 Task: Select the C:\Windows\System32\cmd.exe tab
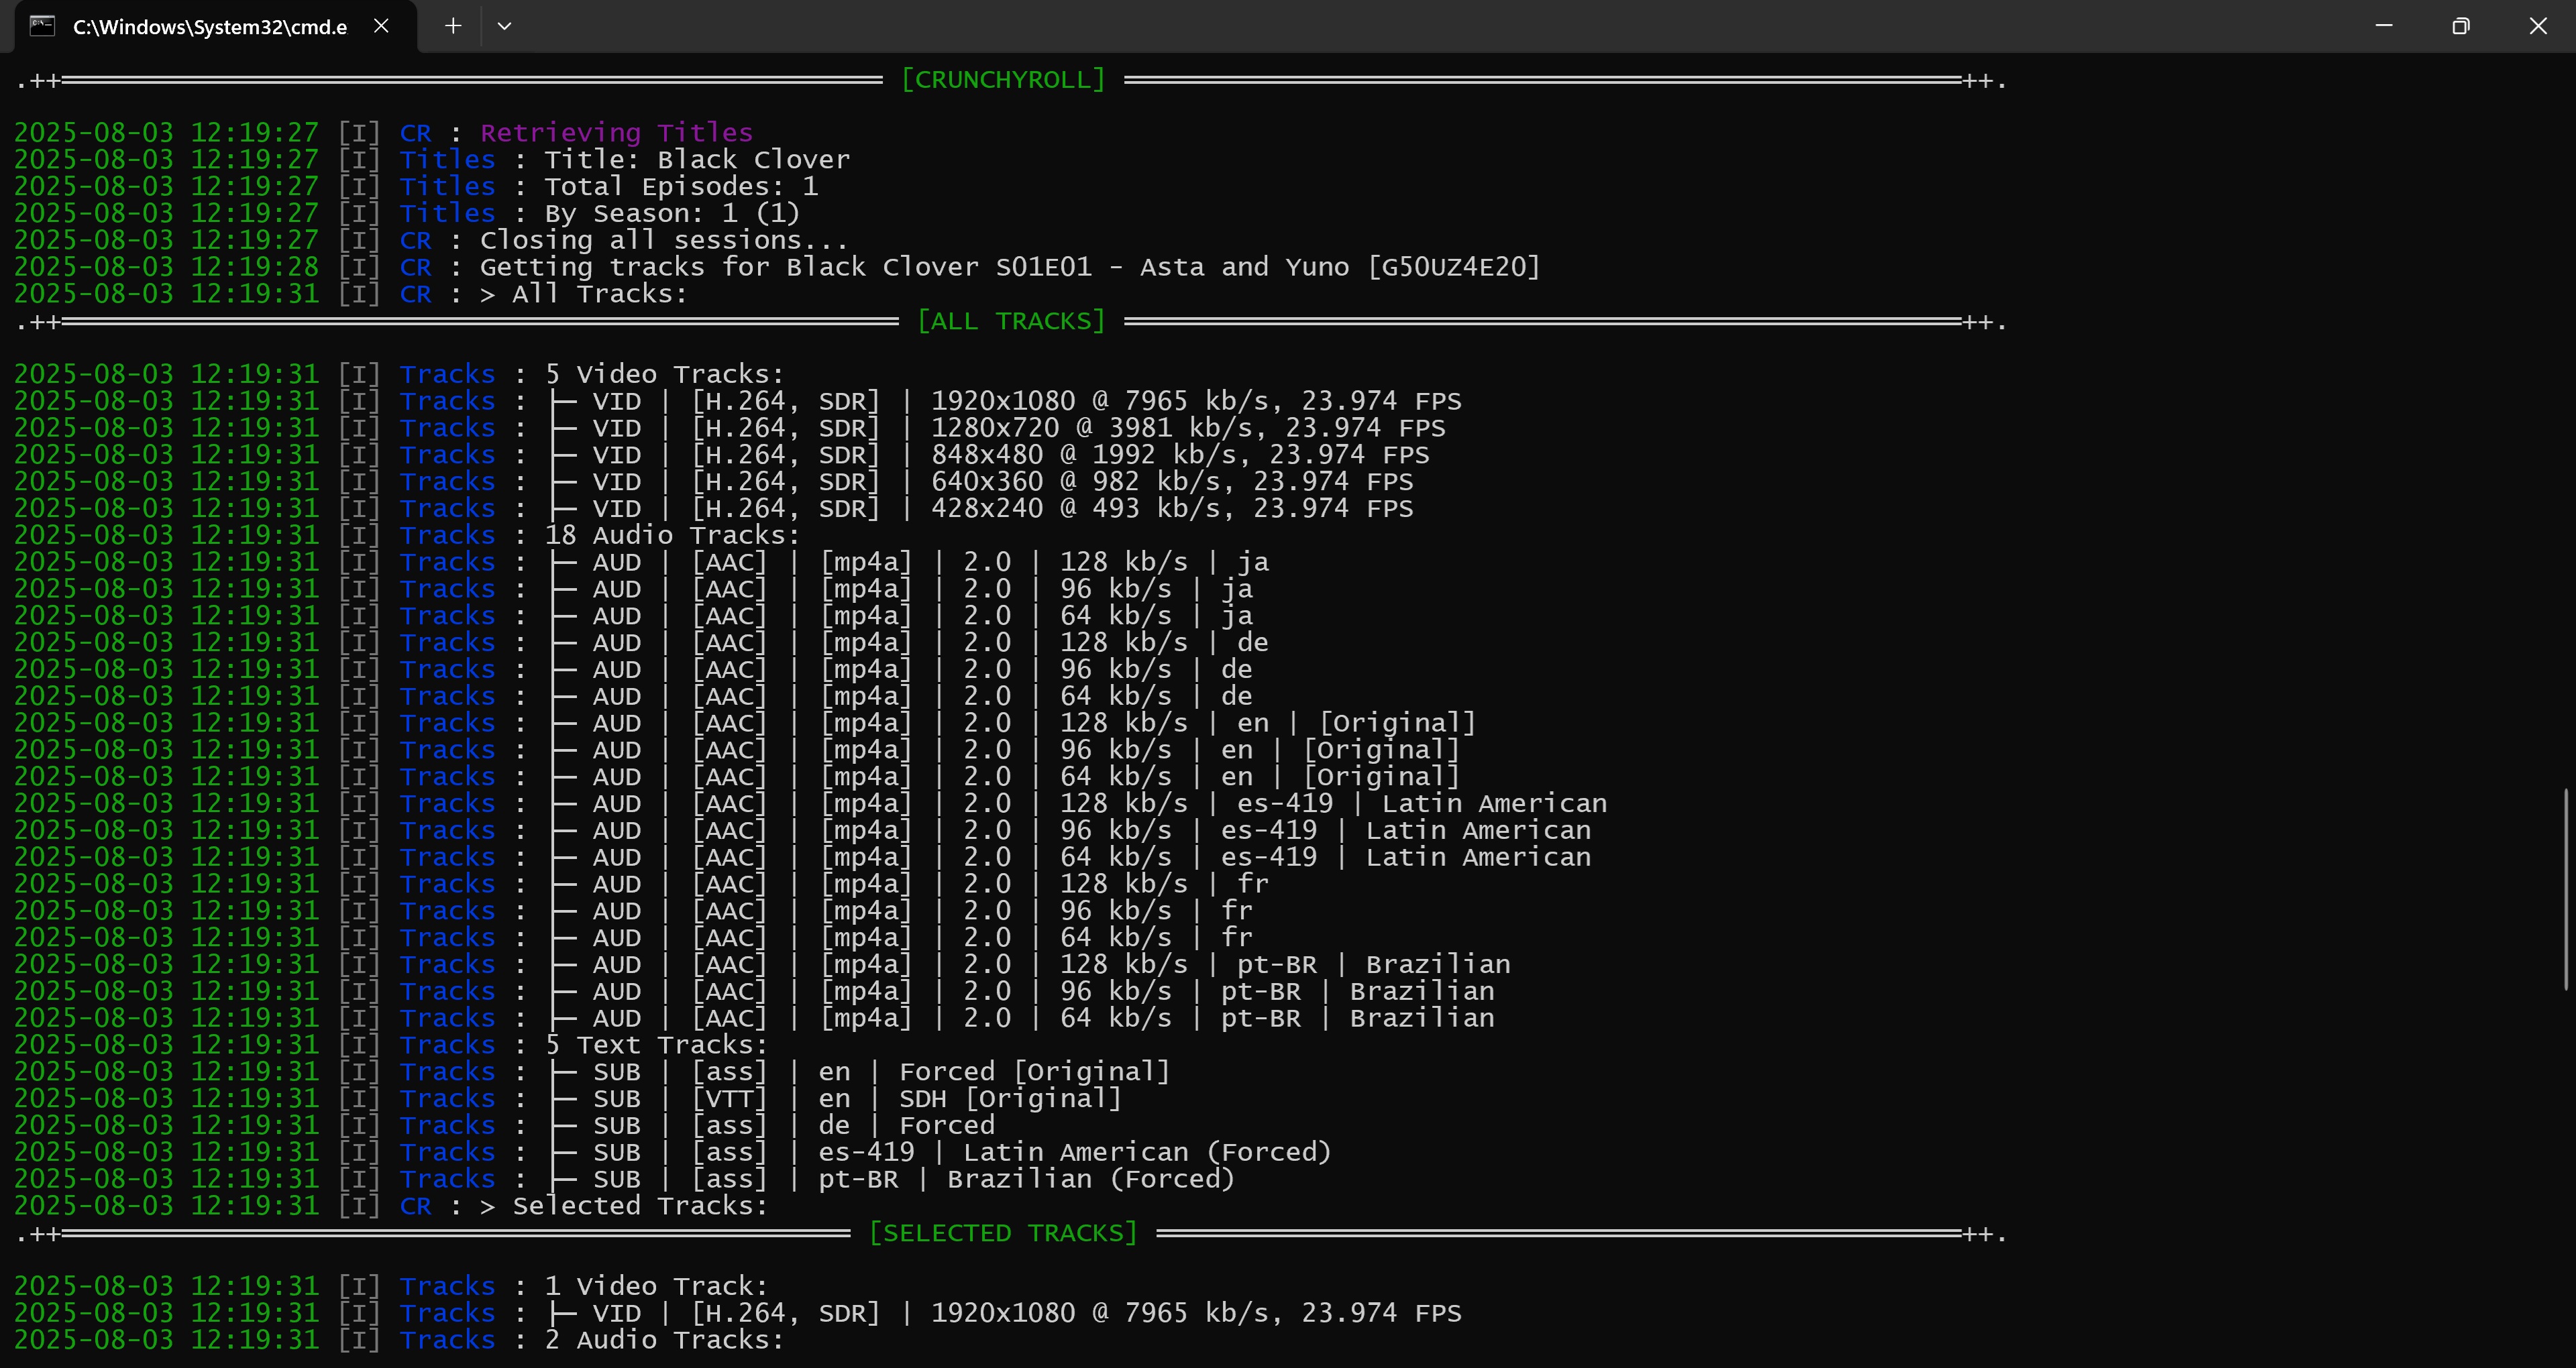tap(210, 27)
